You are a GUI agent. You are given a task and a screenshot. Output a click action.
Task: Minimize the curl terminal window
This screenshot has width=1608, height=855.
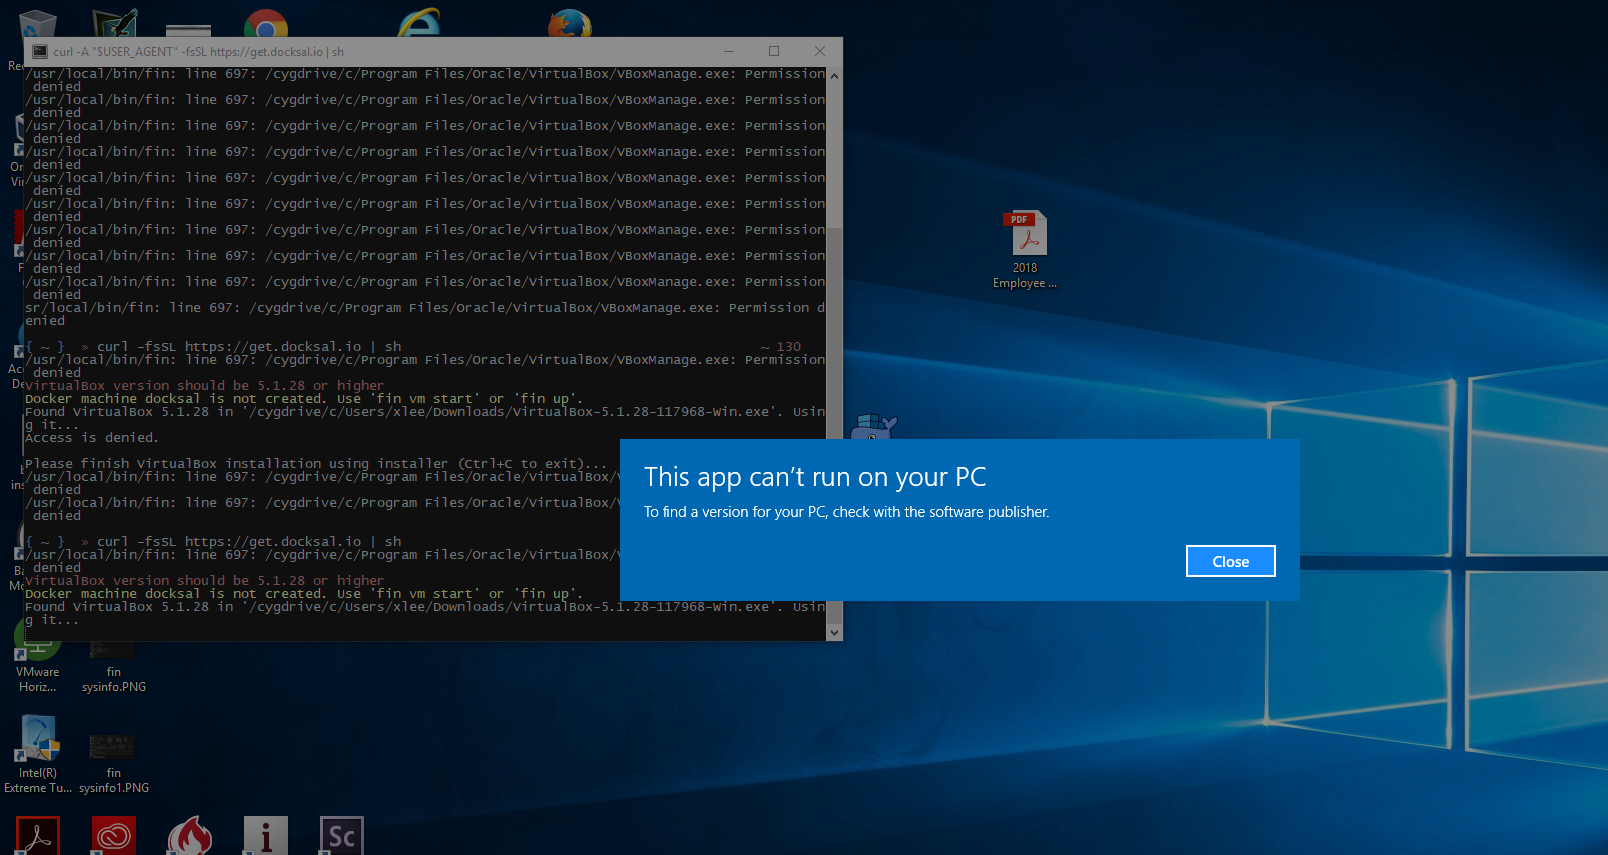tap(729, 51)
